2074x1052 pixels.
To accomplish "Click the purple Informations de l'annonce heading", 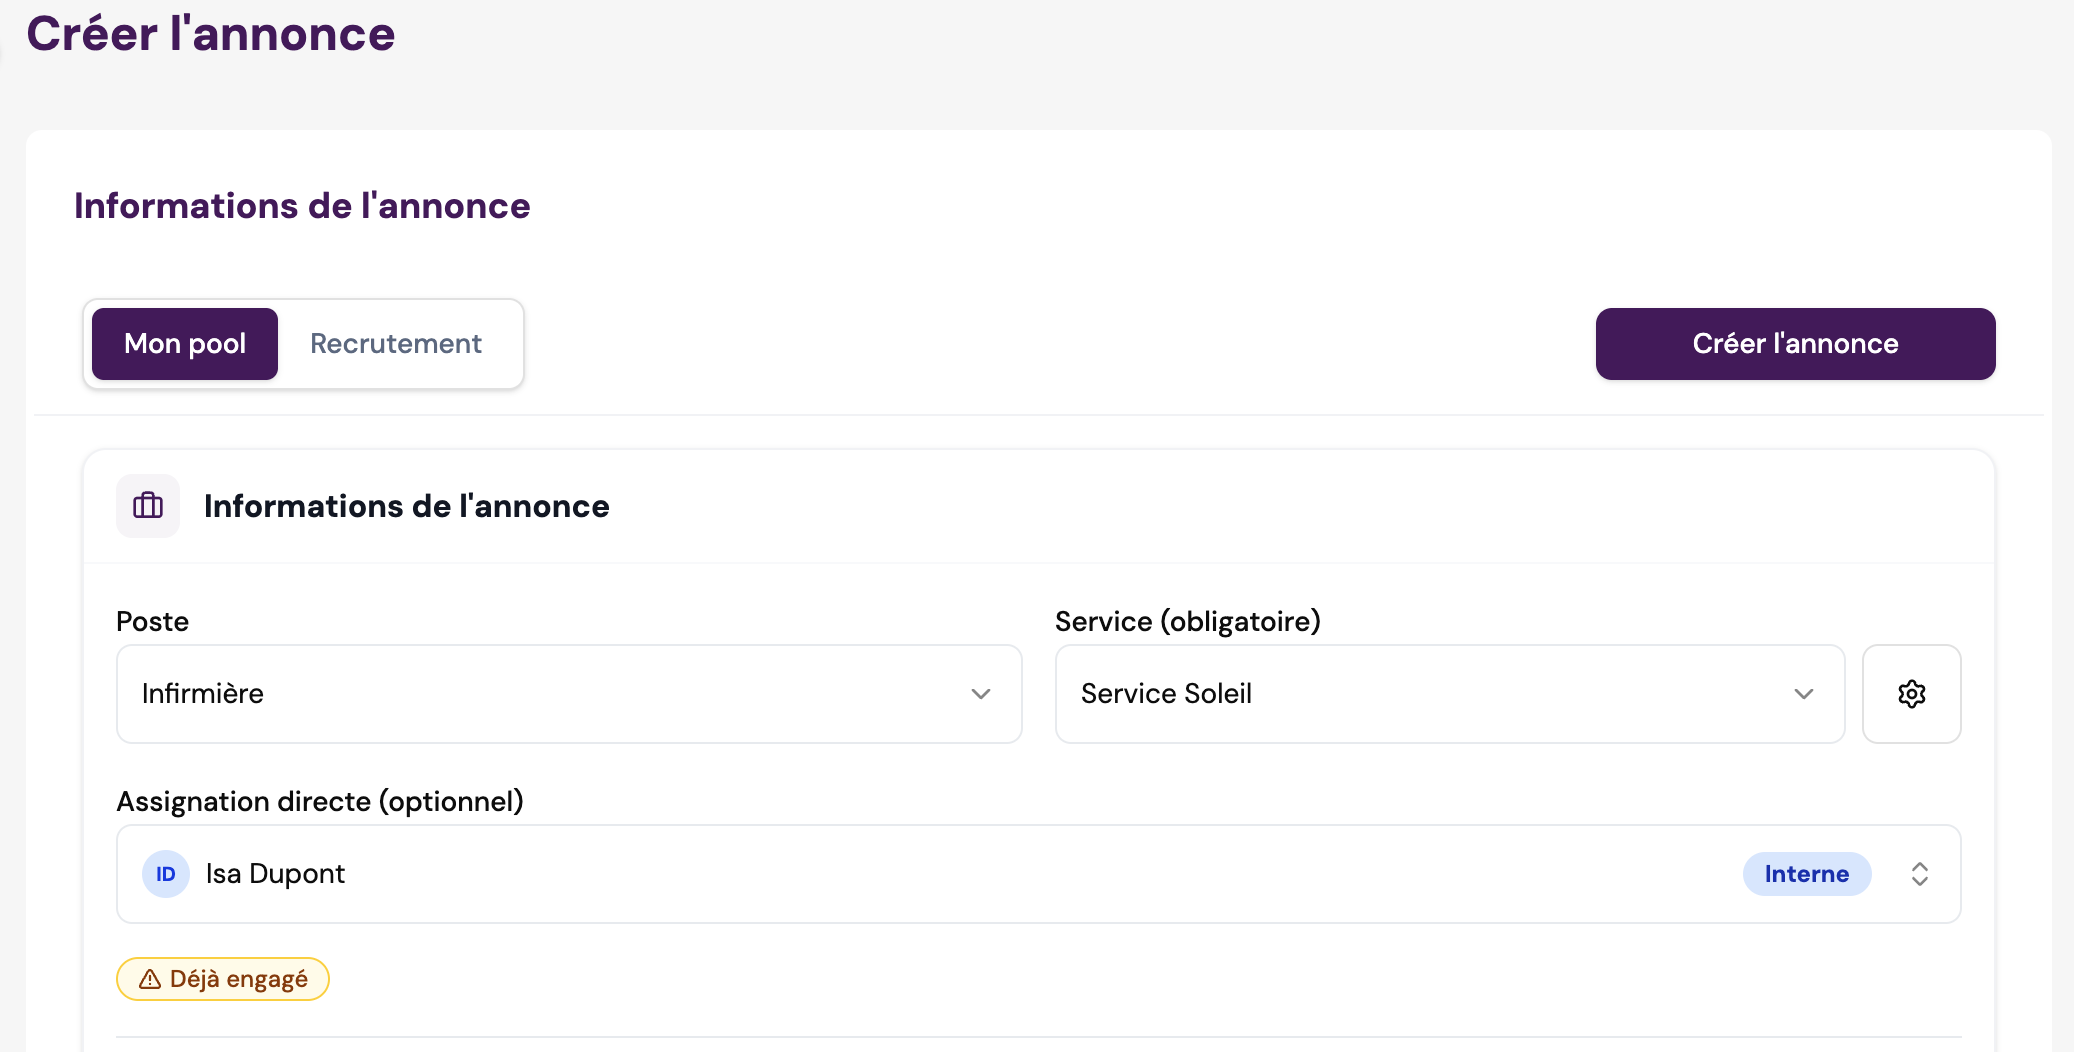I will (x=302, y=206).
